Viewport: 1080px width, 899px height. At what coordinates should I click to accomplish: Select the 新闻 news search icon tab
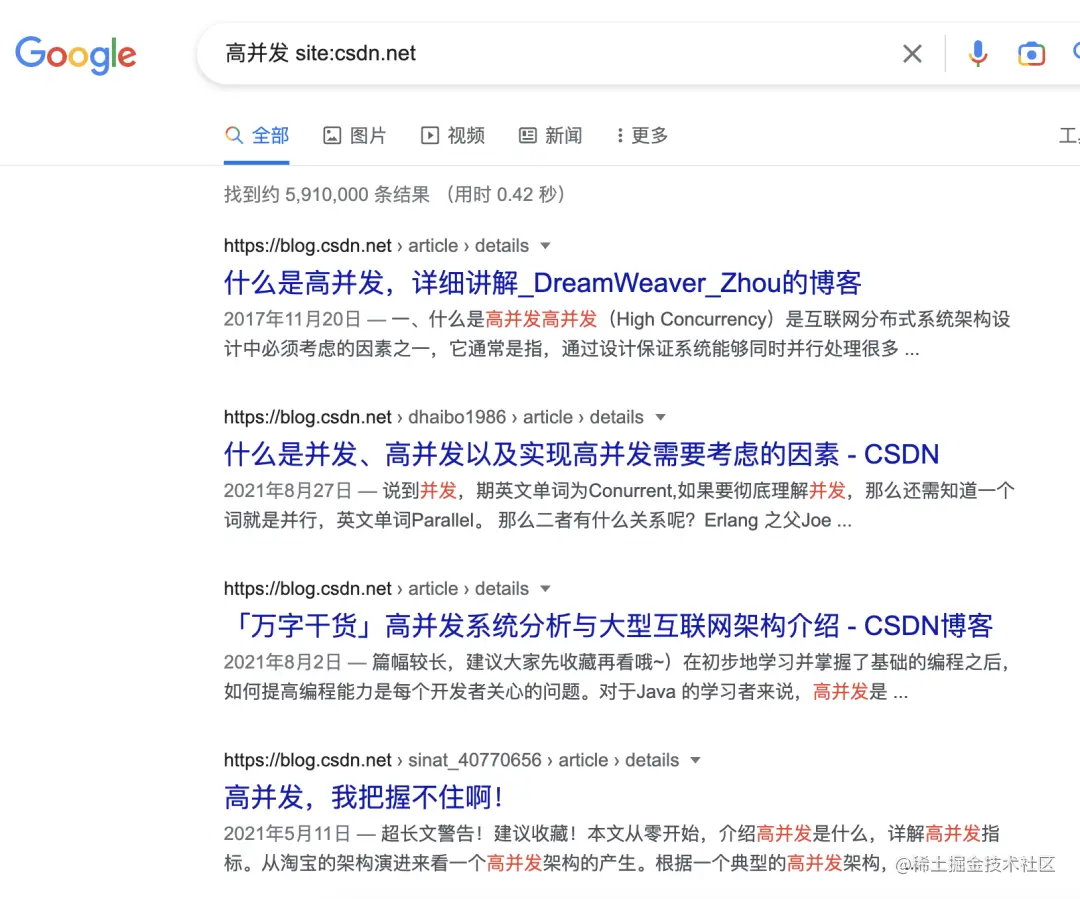[x=528, y=134]
